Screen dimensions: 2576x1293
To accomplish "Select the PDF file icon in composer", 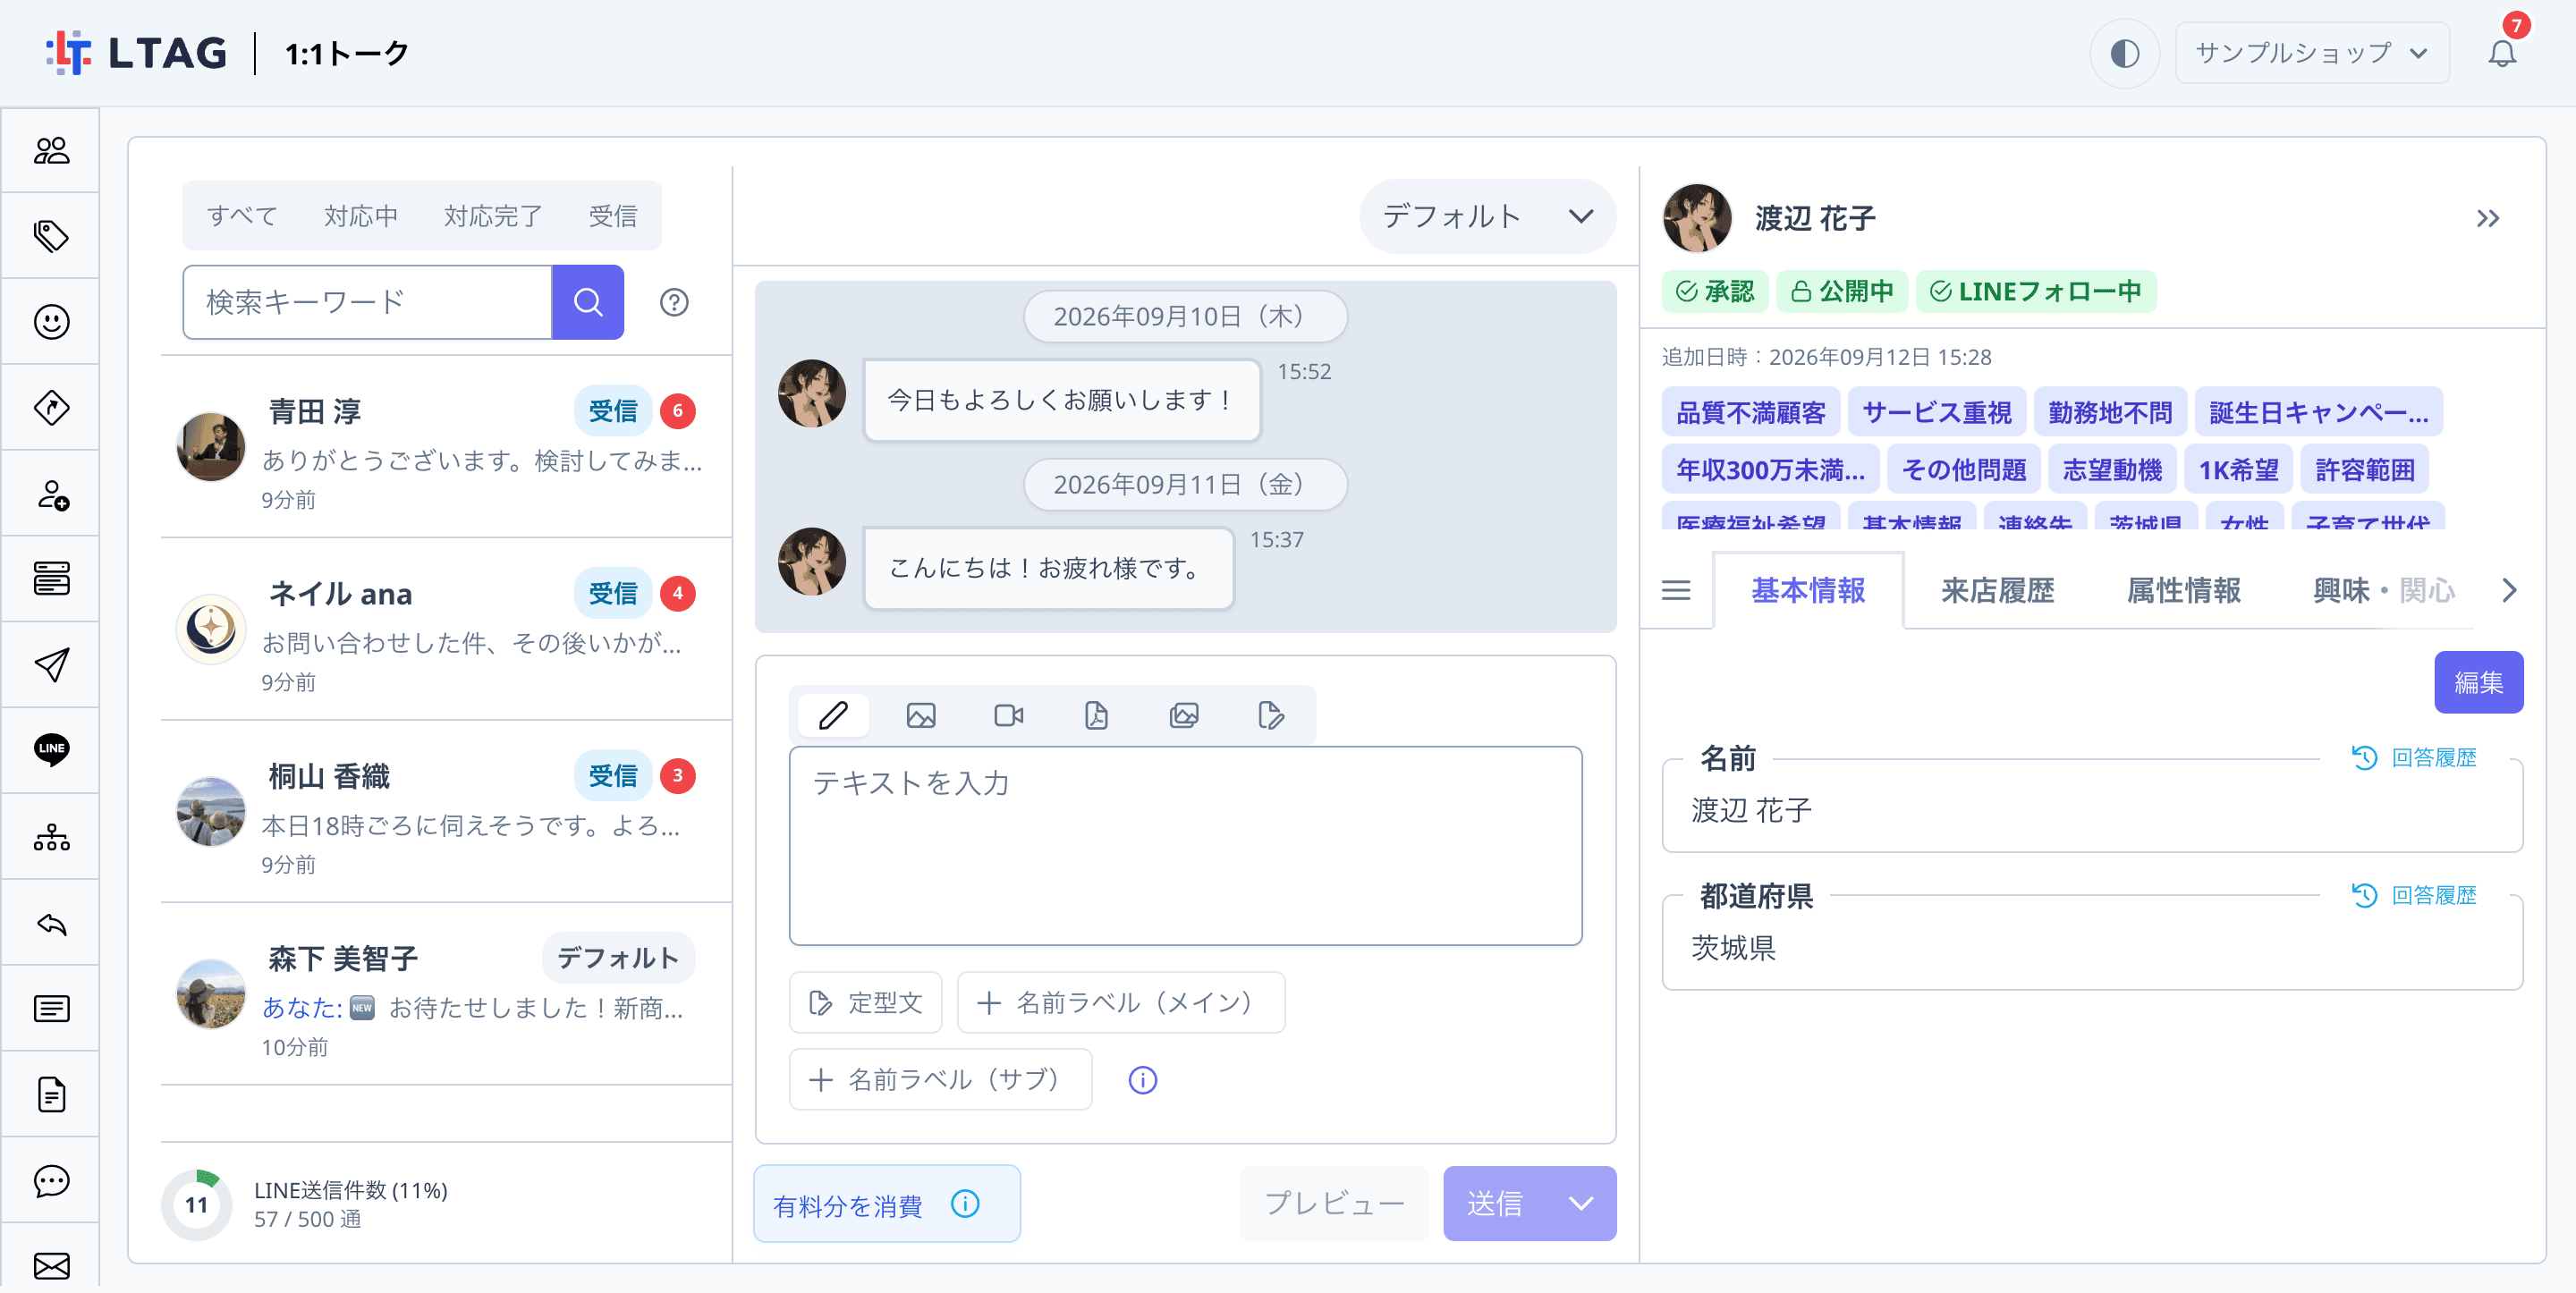I will pos(1096,716).
